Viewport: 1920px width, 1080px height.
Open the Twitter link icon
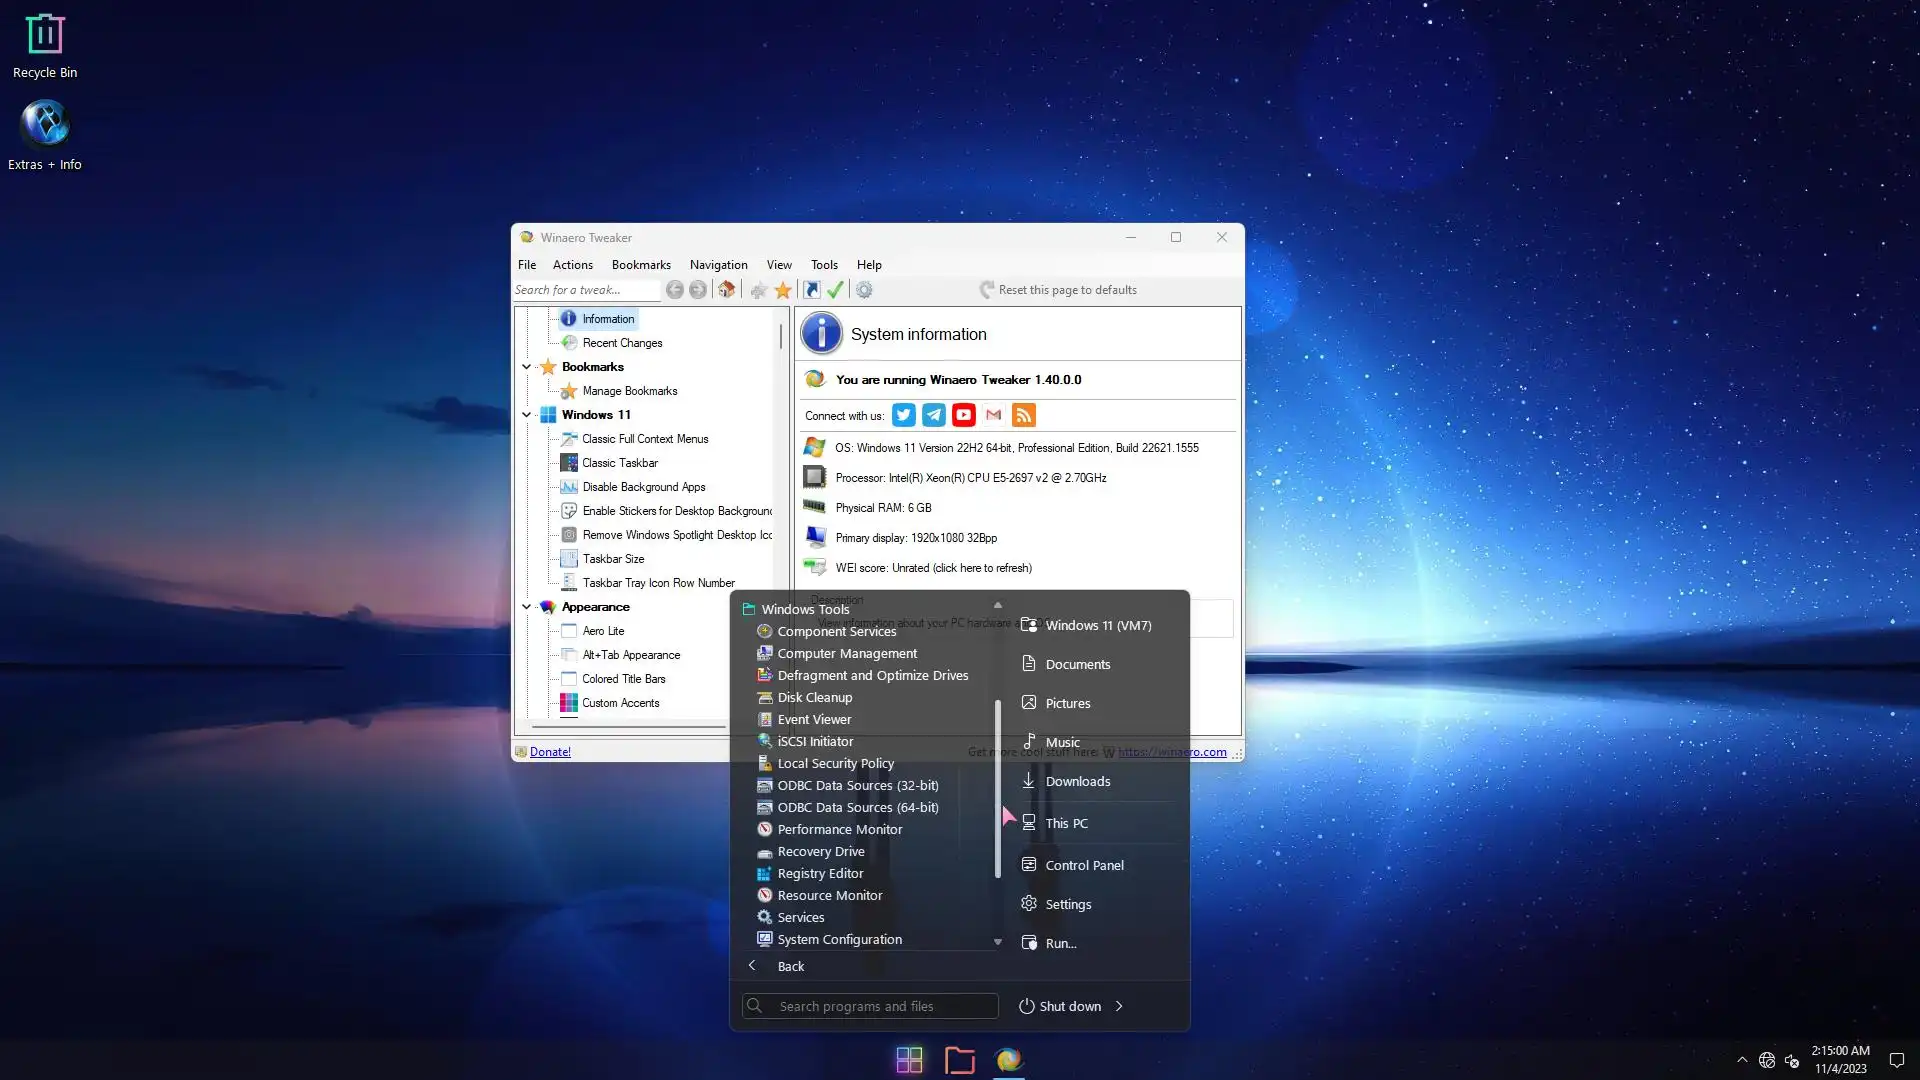903,415
